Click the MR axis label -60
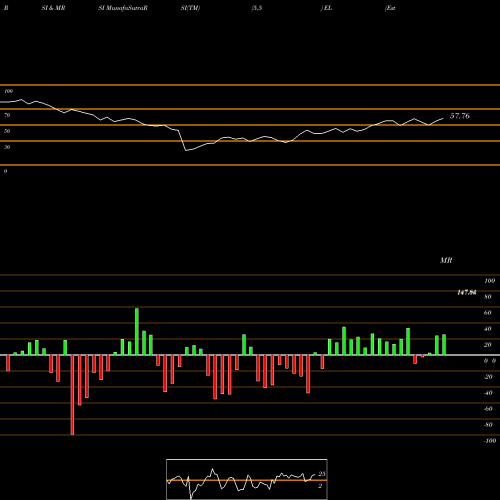This screenshot has height=500, width=500. tap(488, 409)
